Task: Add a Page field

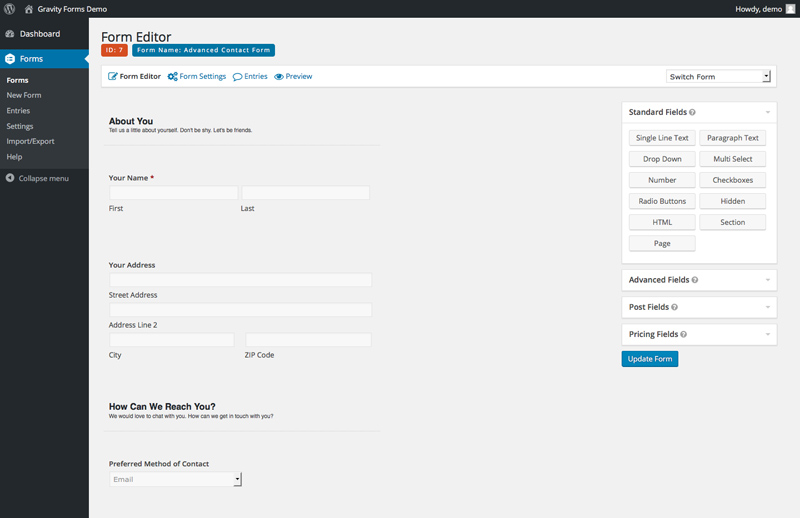Action: click(x=662, y=243)
